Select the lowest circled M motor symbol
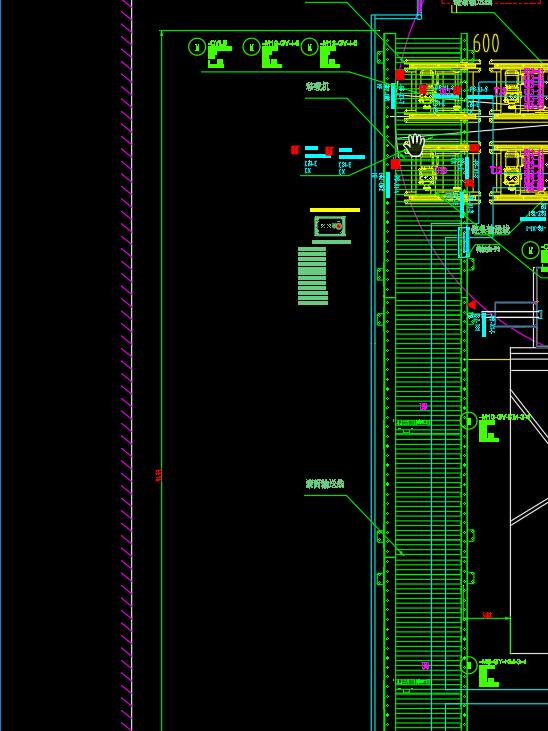Viewport: 548px width, 731px height. [x=468, y=665]
